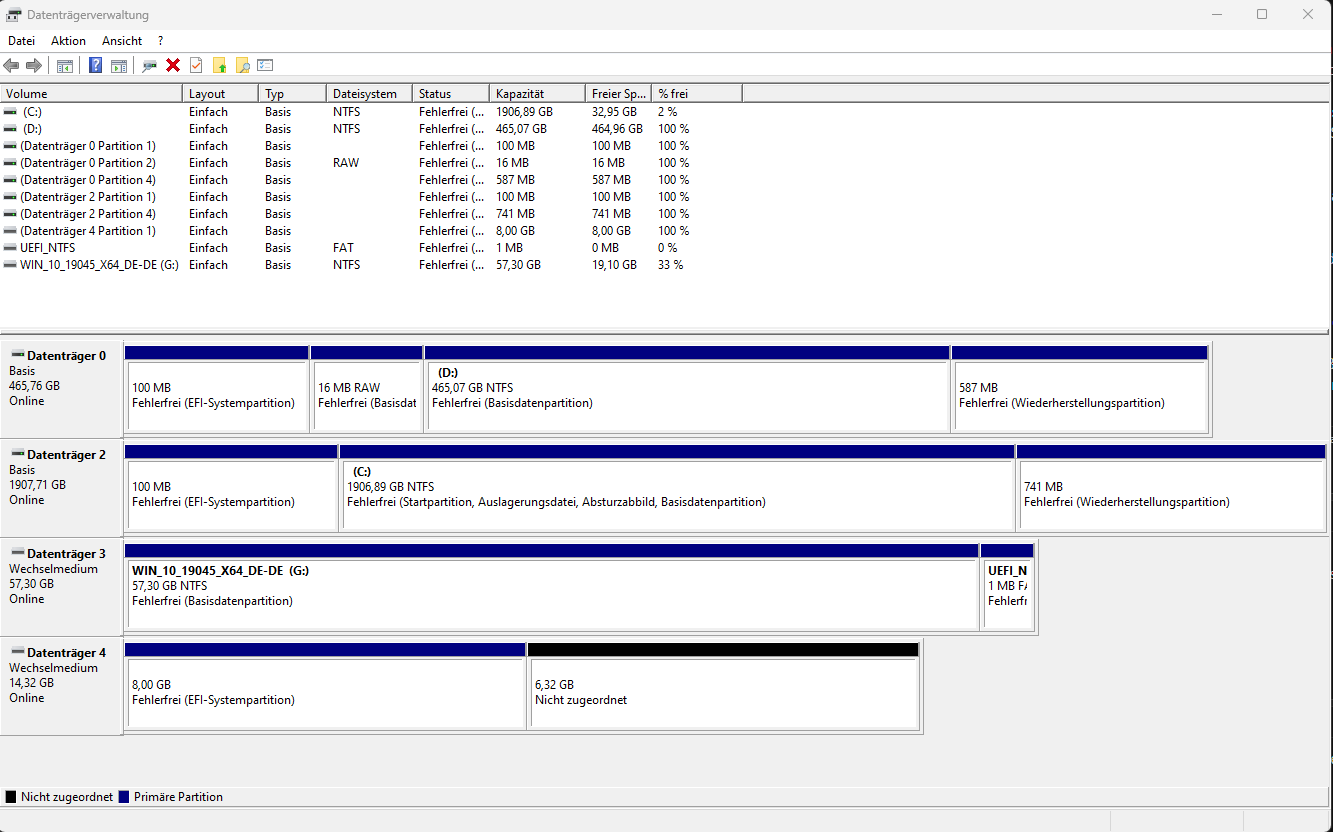Select the 100 MB EFI partition on Datenträger 0

tap(216, 390)
